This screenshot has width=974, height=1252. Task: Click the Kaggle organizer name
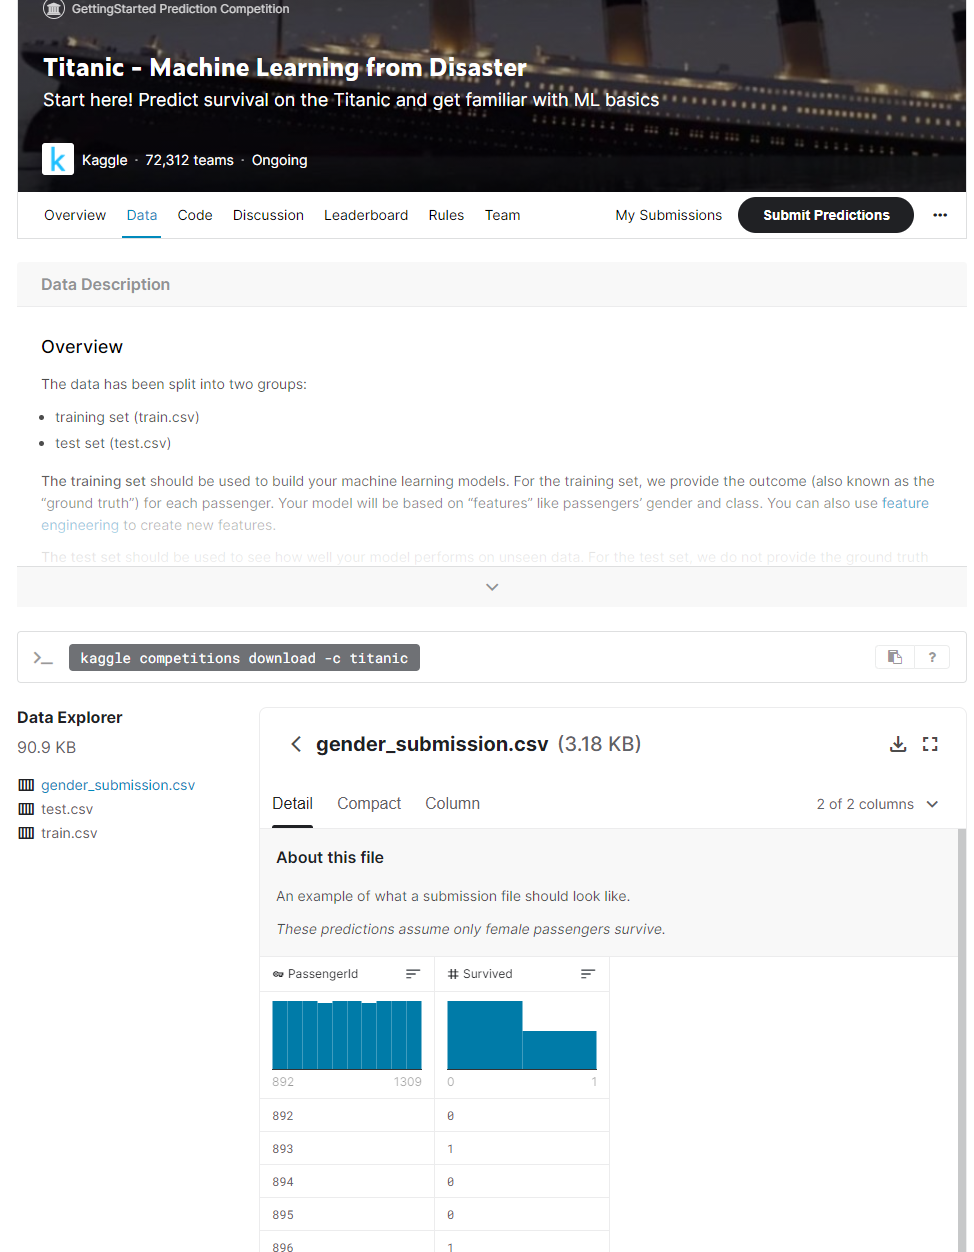click(105, 160)
